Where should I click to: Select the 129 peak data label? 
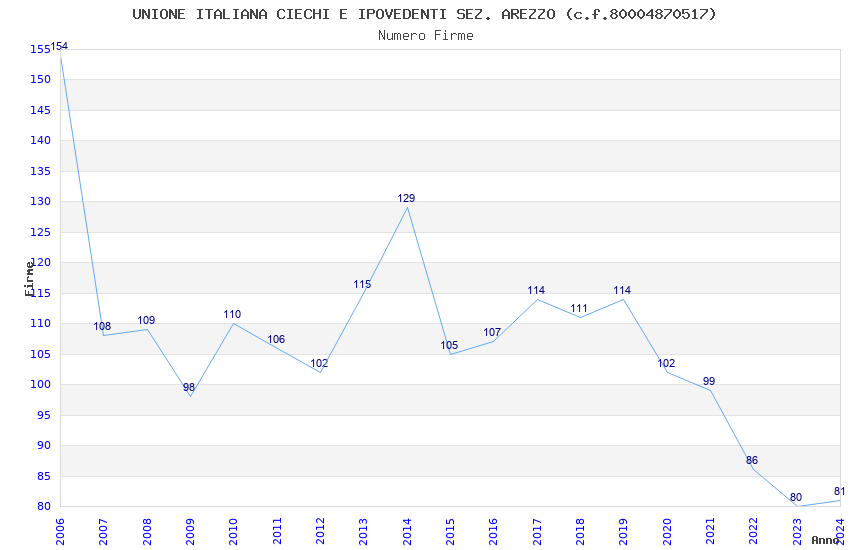coord(406,198)
